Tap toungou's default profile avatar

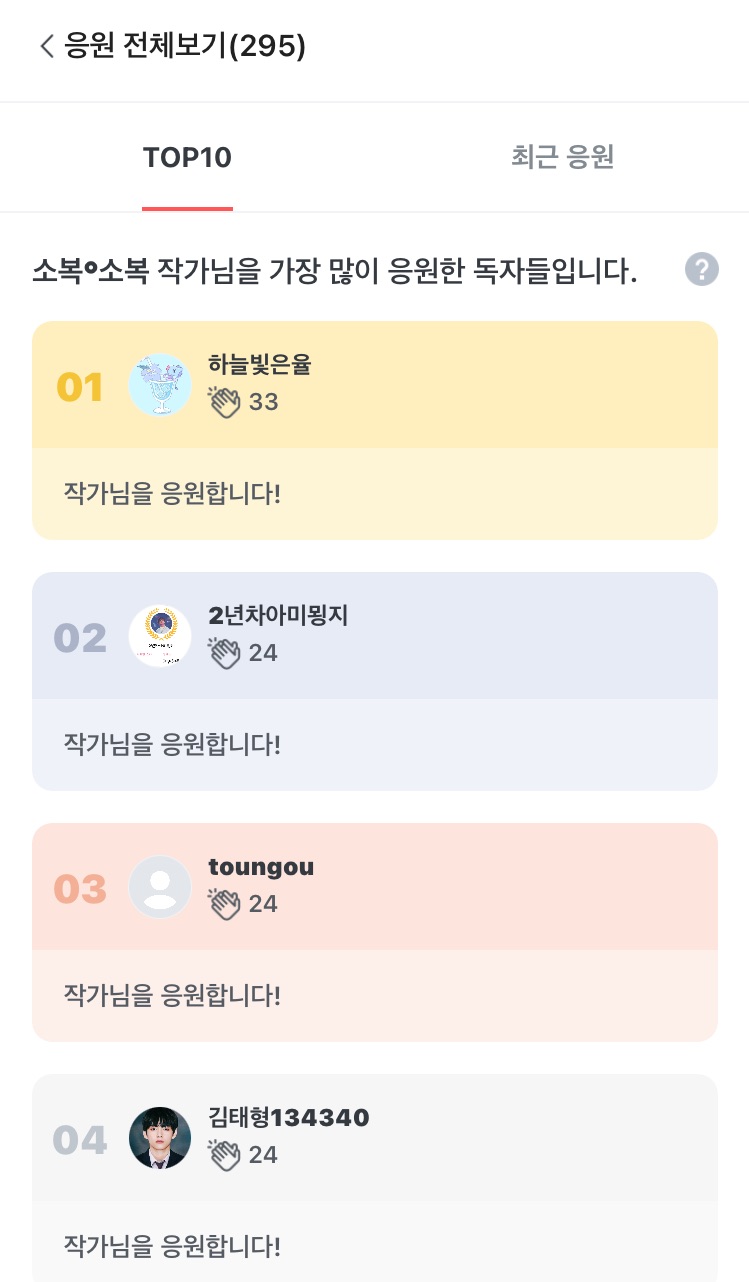point(160,887)
